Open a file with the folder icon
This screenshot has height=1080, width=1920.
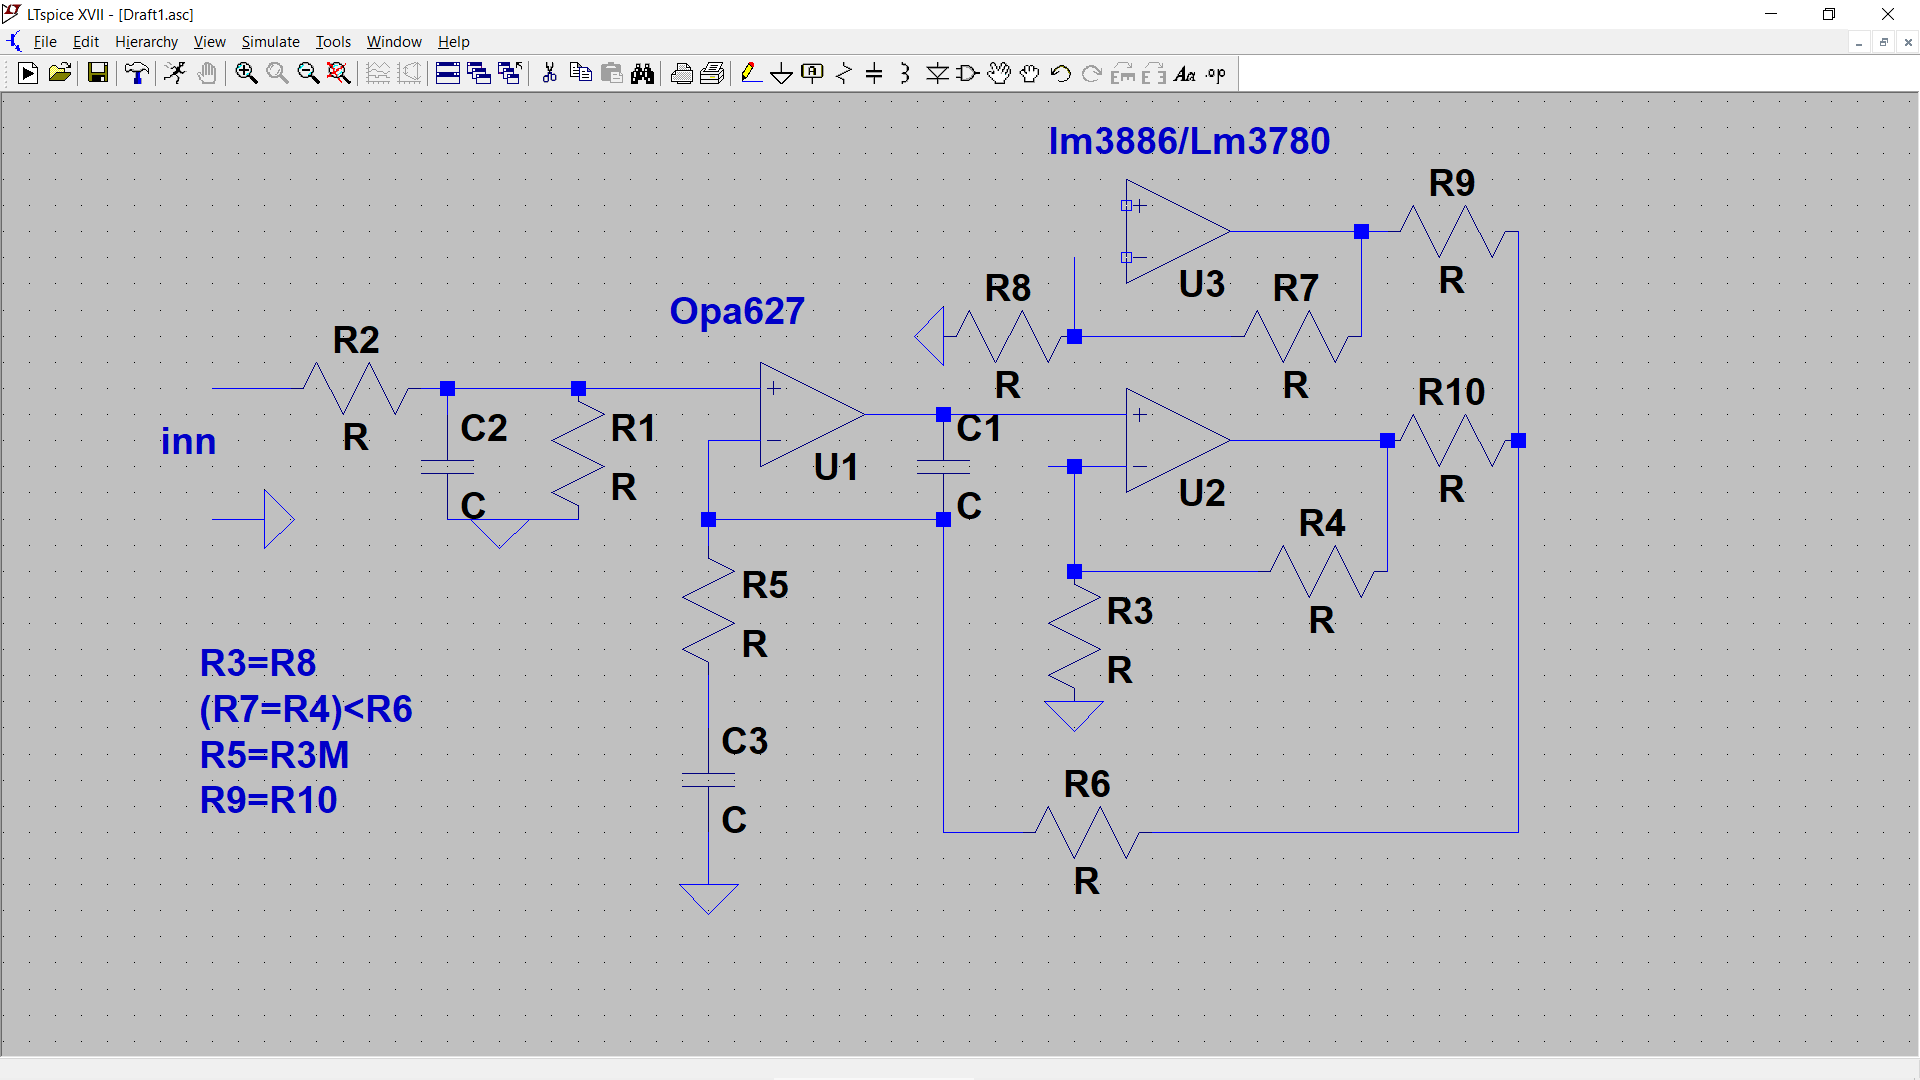[x=60, y=73]
